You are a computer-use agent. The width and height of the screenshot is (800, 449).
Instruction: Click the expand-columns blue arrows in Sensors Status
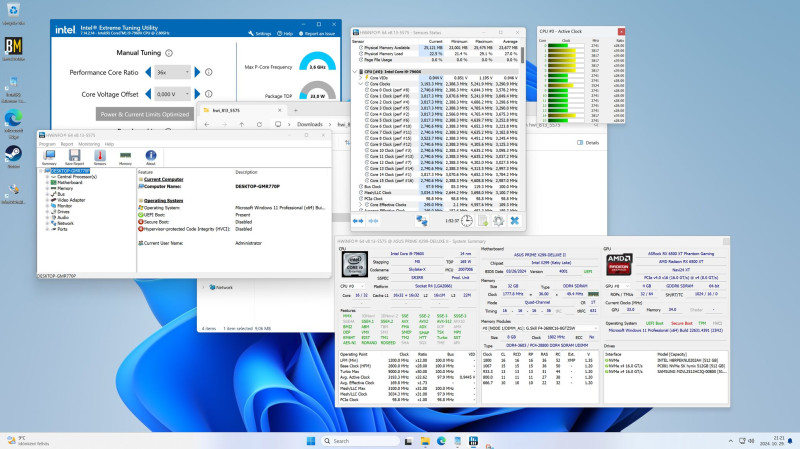pos(358,221)
